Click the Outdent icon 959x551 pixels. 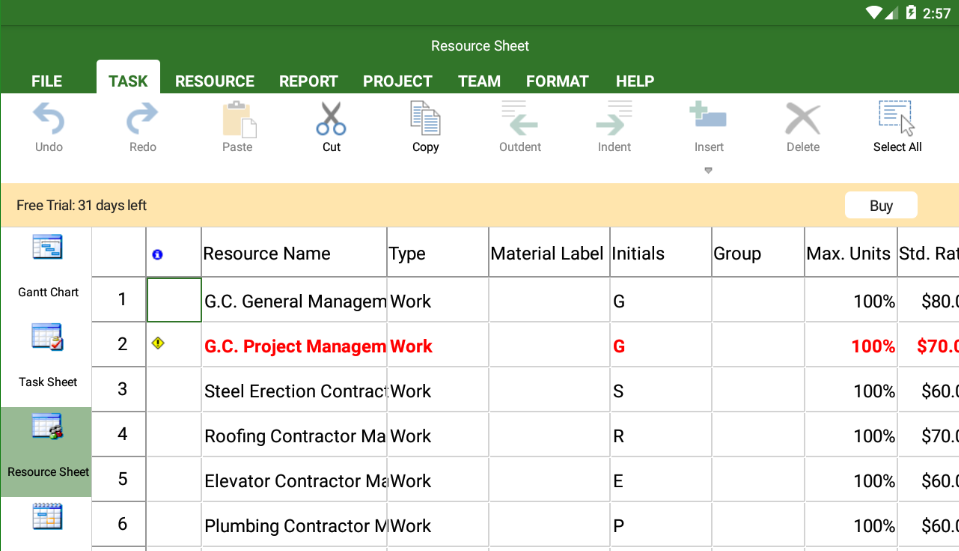[519, 118]
